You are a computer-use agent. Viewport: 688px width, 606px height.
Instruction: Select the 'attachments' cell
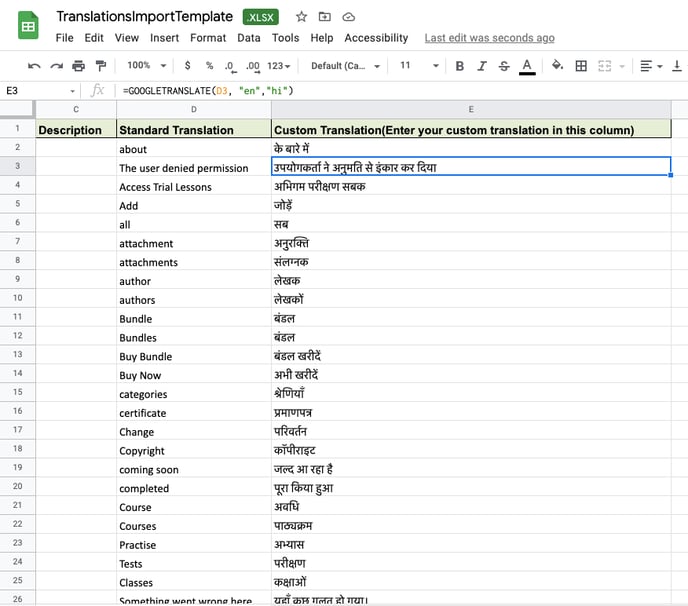coord(194,261)
